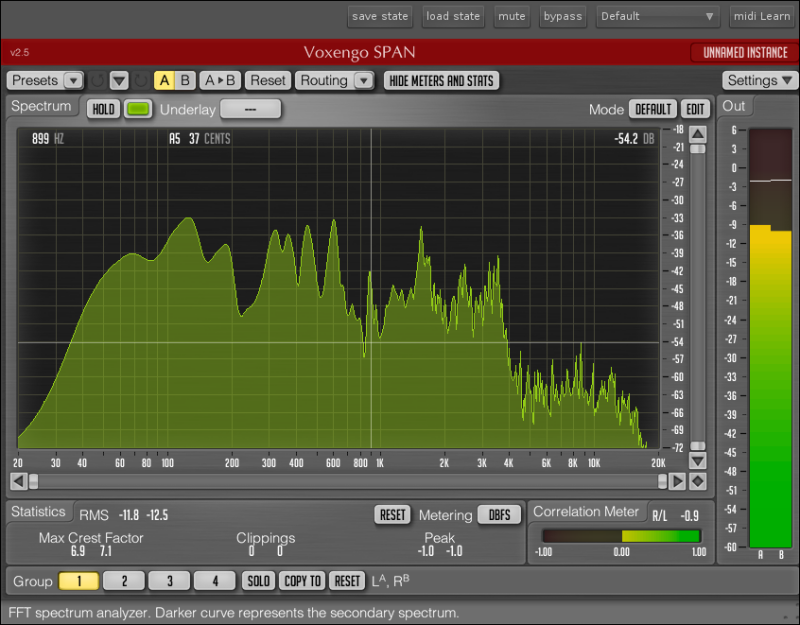Screen dimensions: 800x625
Task: Click the redo arrow icon beside Presets
Action: coord(141,81)
